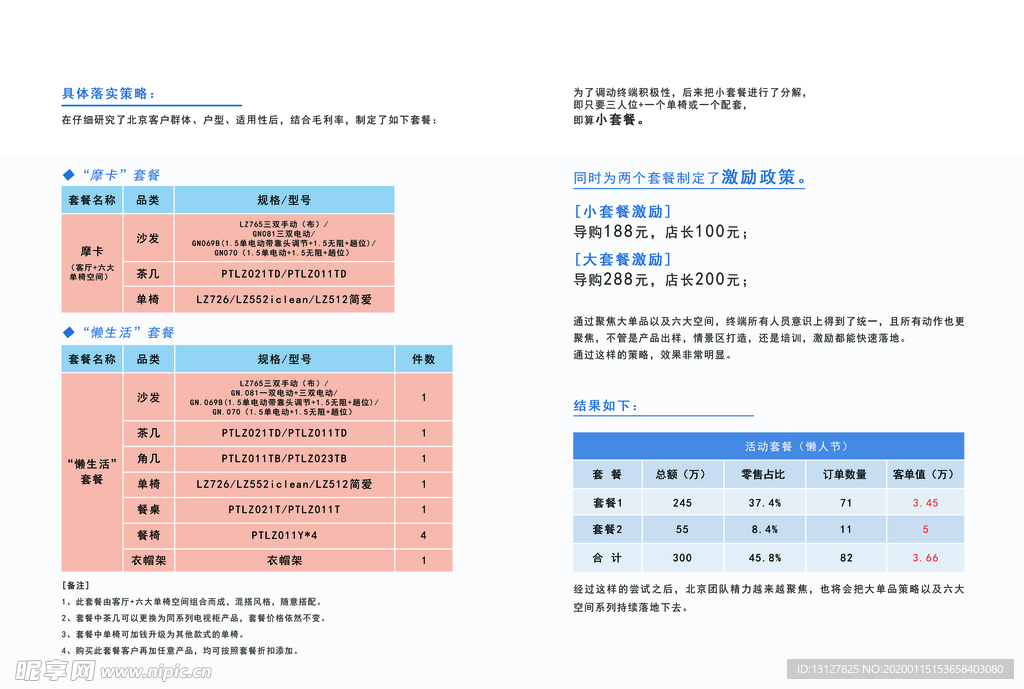
Task: Click the "通过这样的策略,效果非常明显。" sentence
Action: tap(653, 355)
